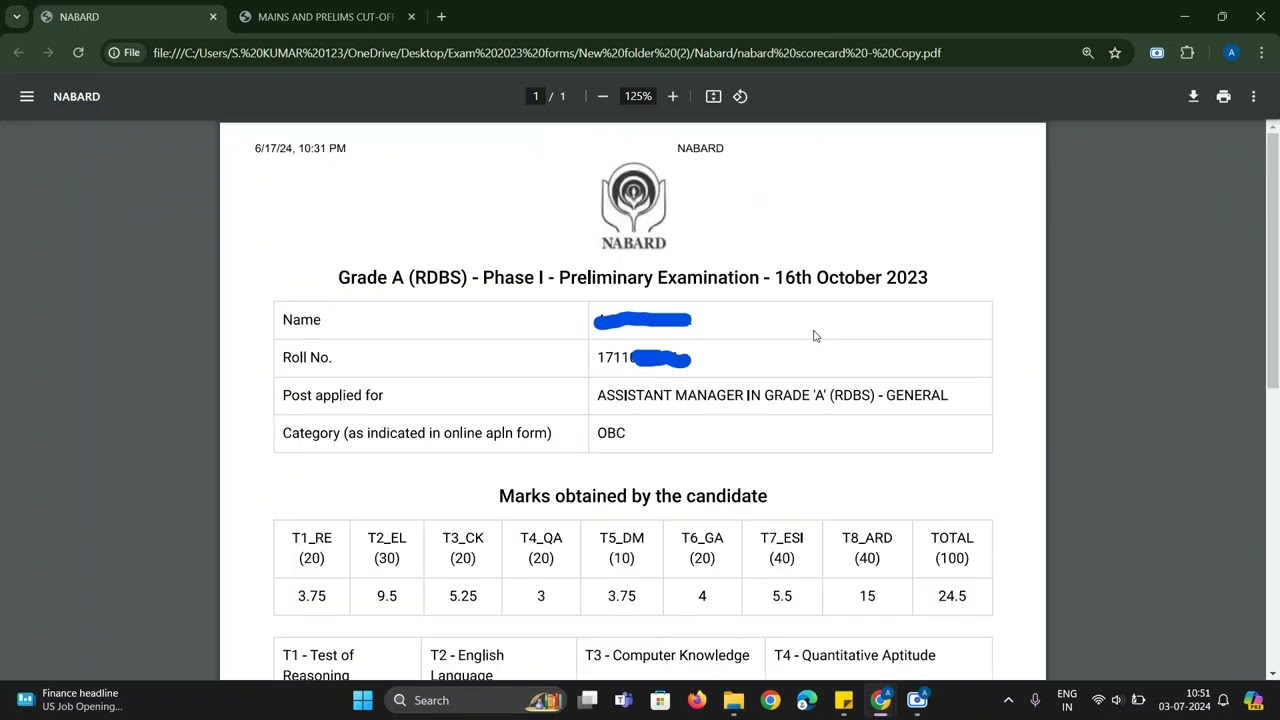Rotate the PDF counterclockwise
This screenshot has height=720, width=1280.
coord(740,97)
